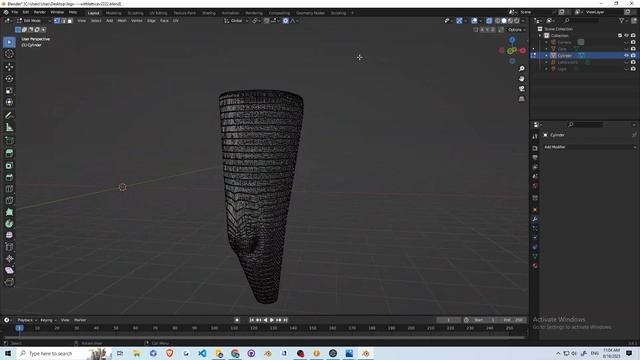Activate the Bevel tool
This screenshot has width=640, height=360.
click(x=9, y=177)
